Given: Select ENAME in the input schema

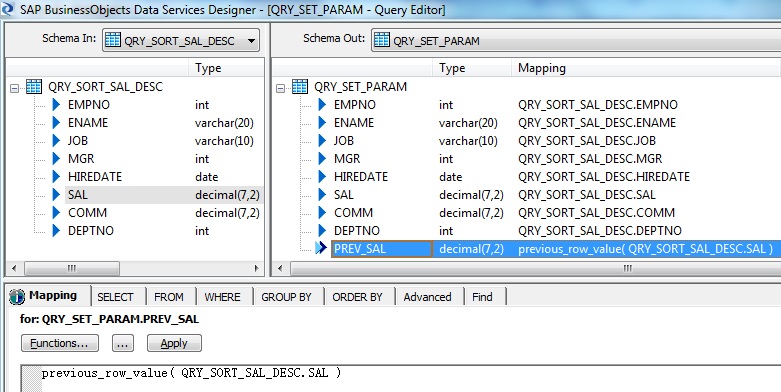Looking at the screenshot, I should click(x=88, y=123).
